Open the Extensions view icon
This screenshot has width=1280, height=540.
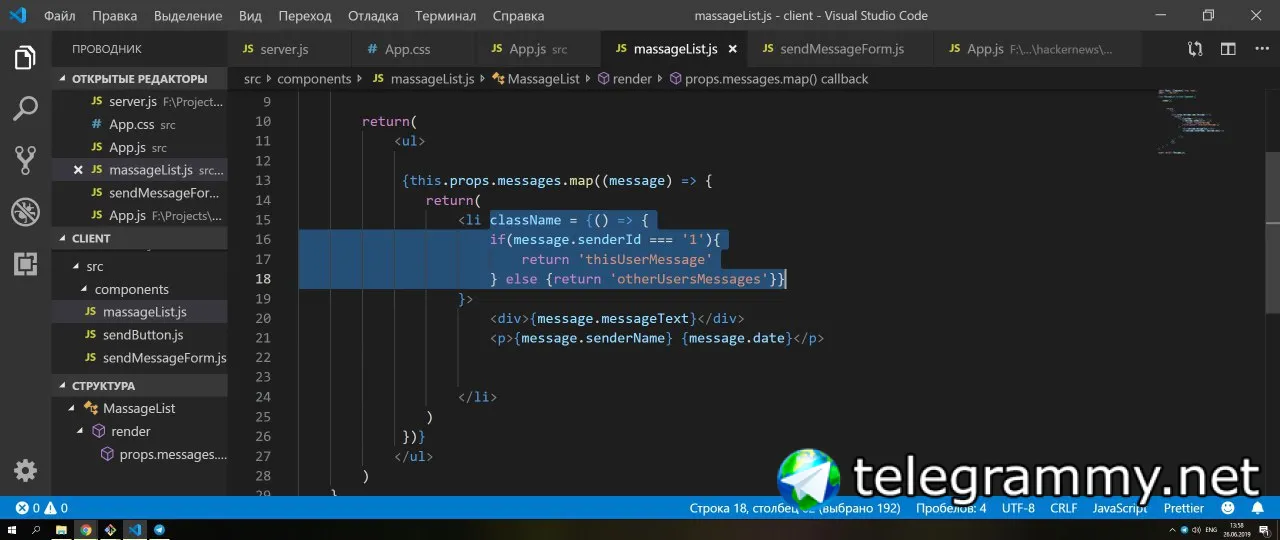pos(25,264)
